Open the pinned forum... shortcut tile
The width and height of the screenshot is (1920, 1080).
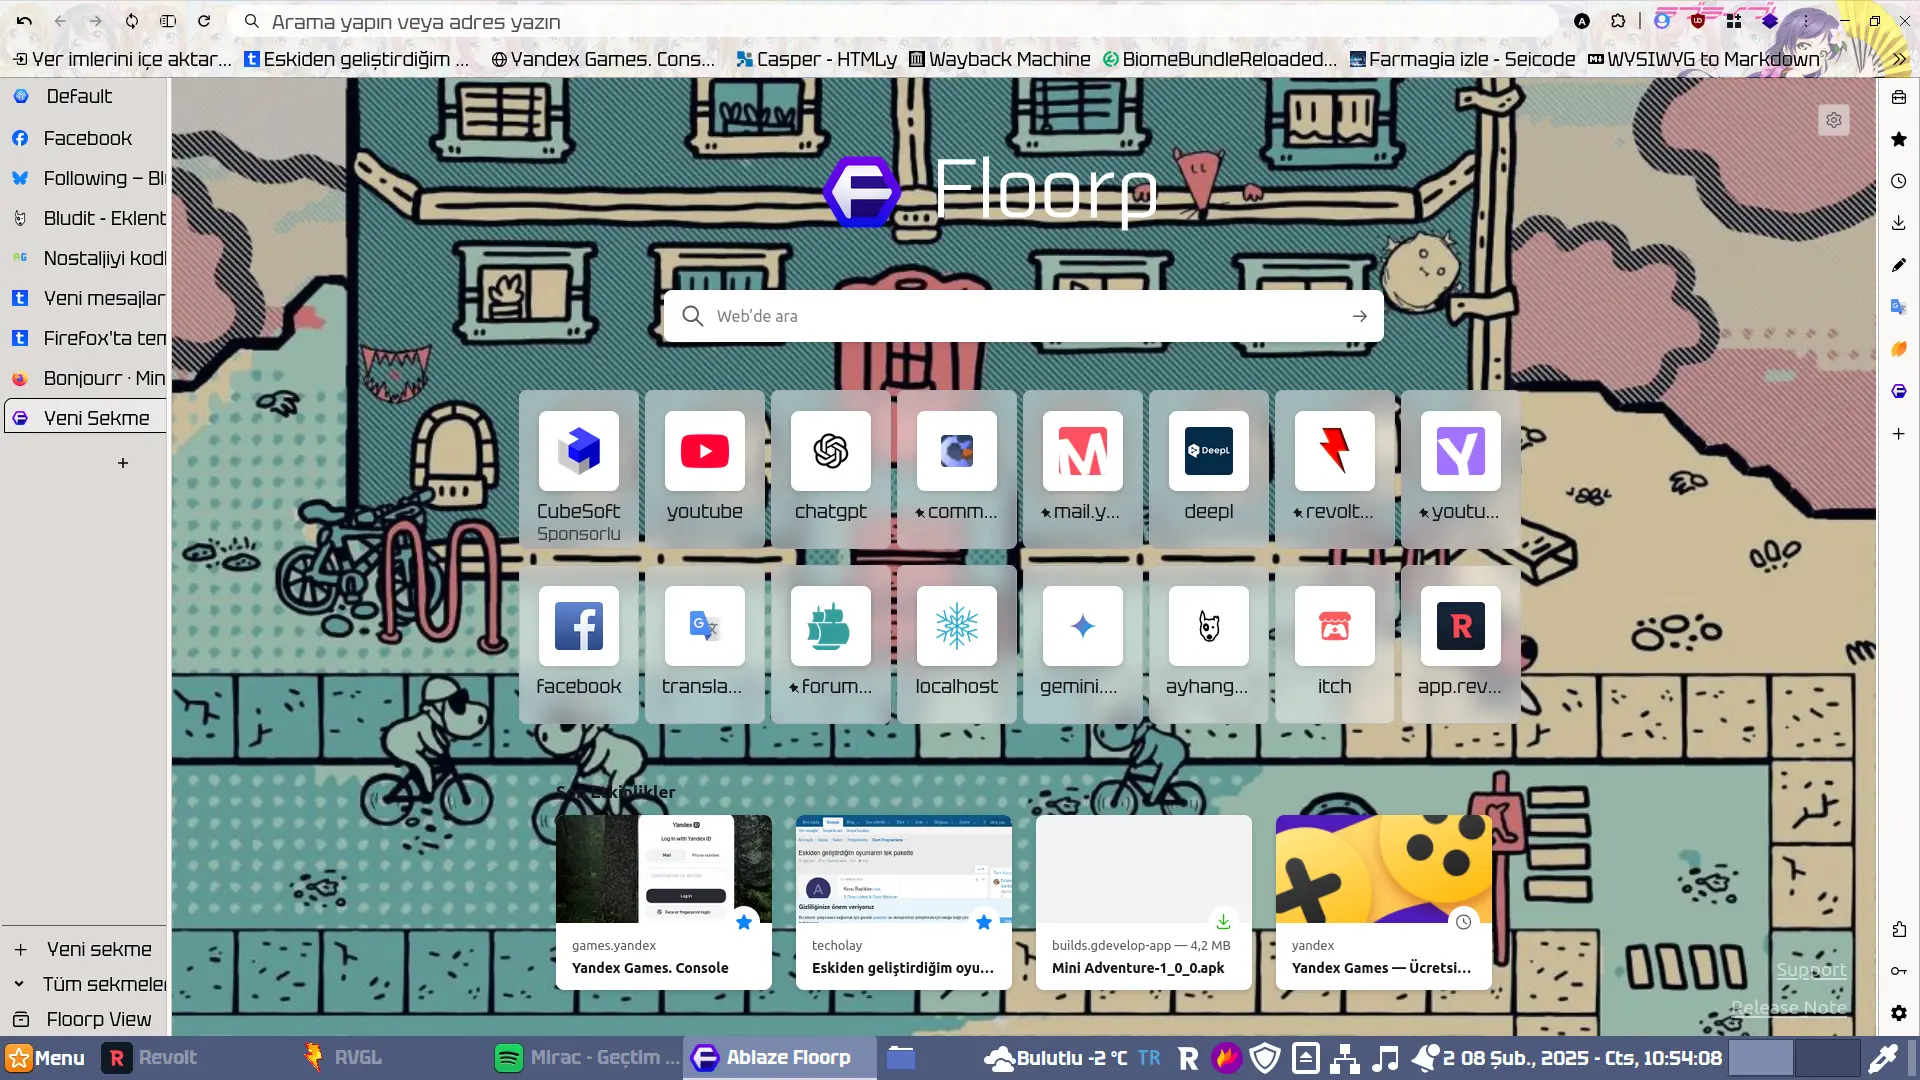point(831,644)
